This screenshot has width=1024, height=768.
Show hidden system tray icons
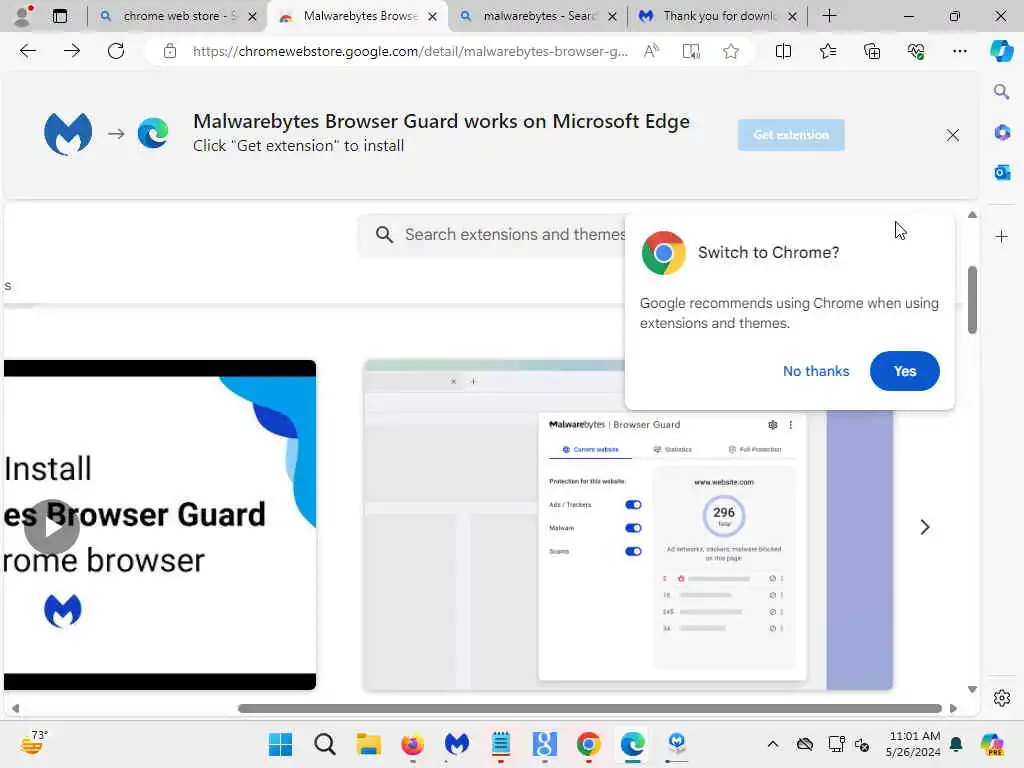(773, 744)
